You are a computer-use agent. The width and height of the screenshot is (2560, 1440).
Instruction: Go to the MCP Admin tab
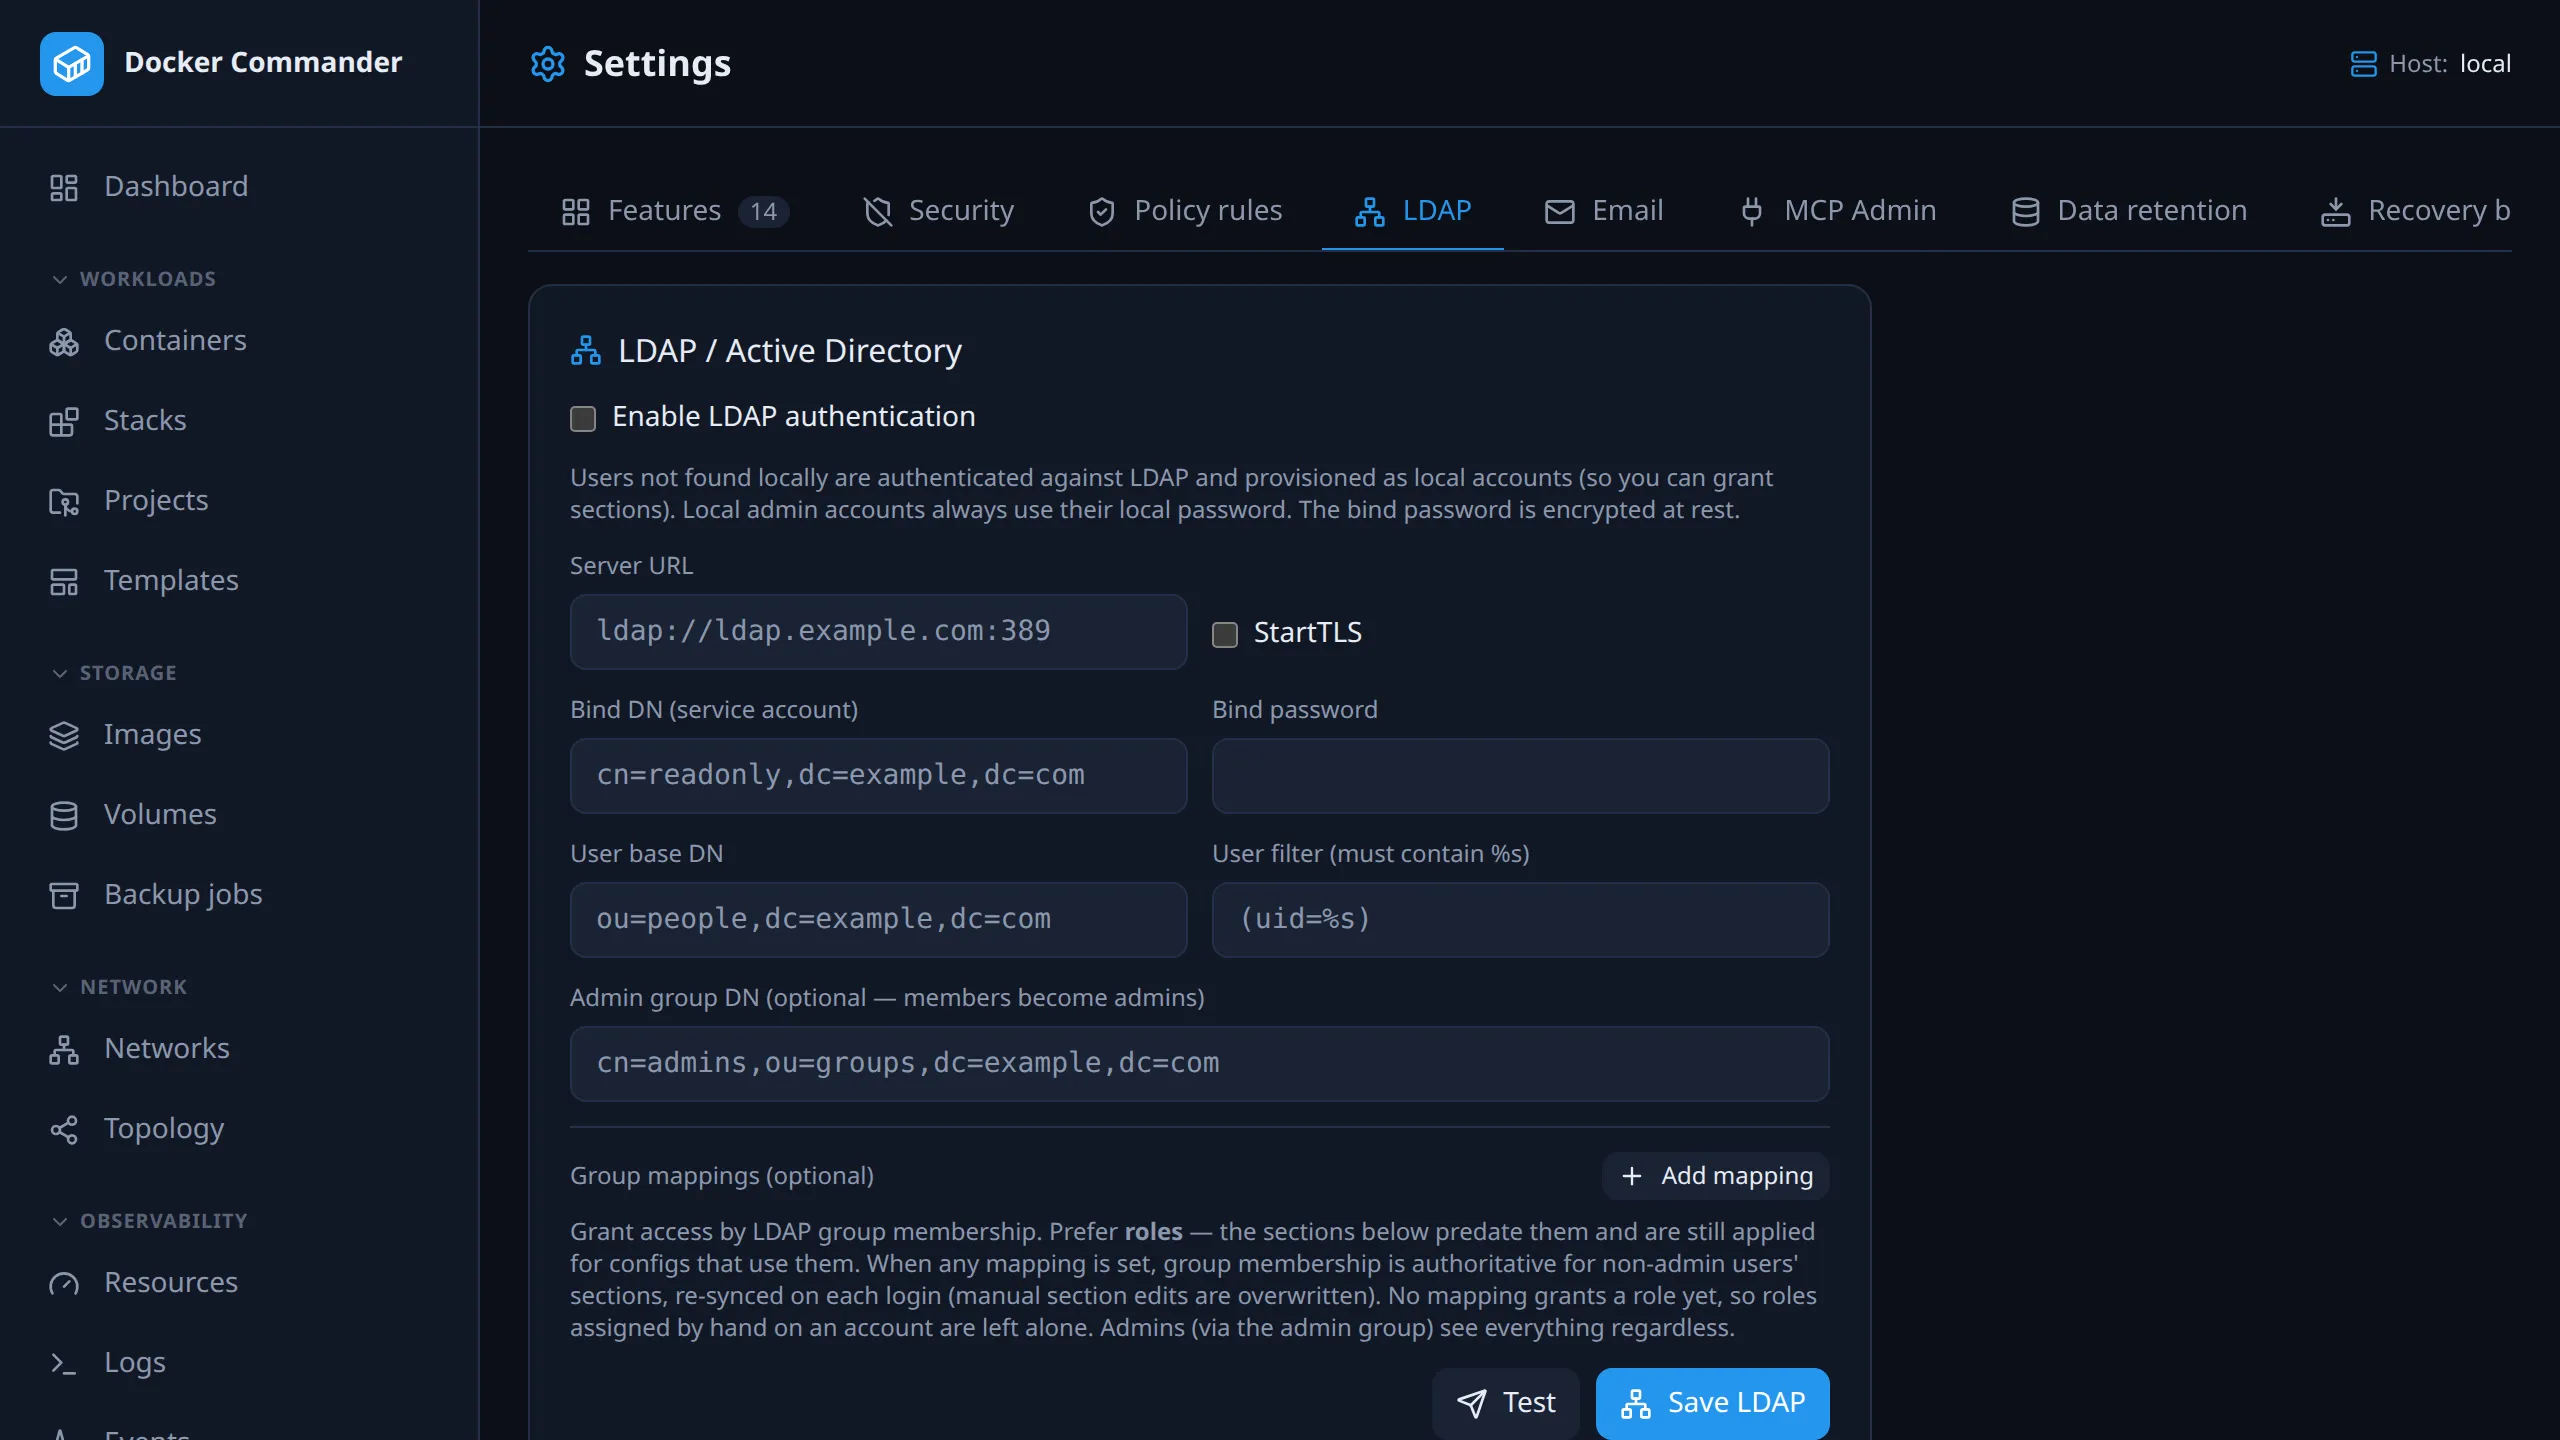tap(1838, 211)
